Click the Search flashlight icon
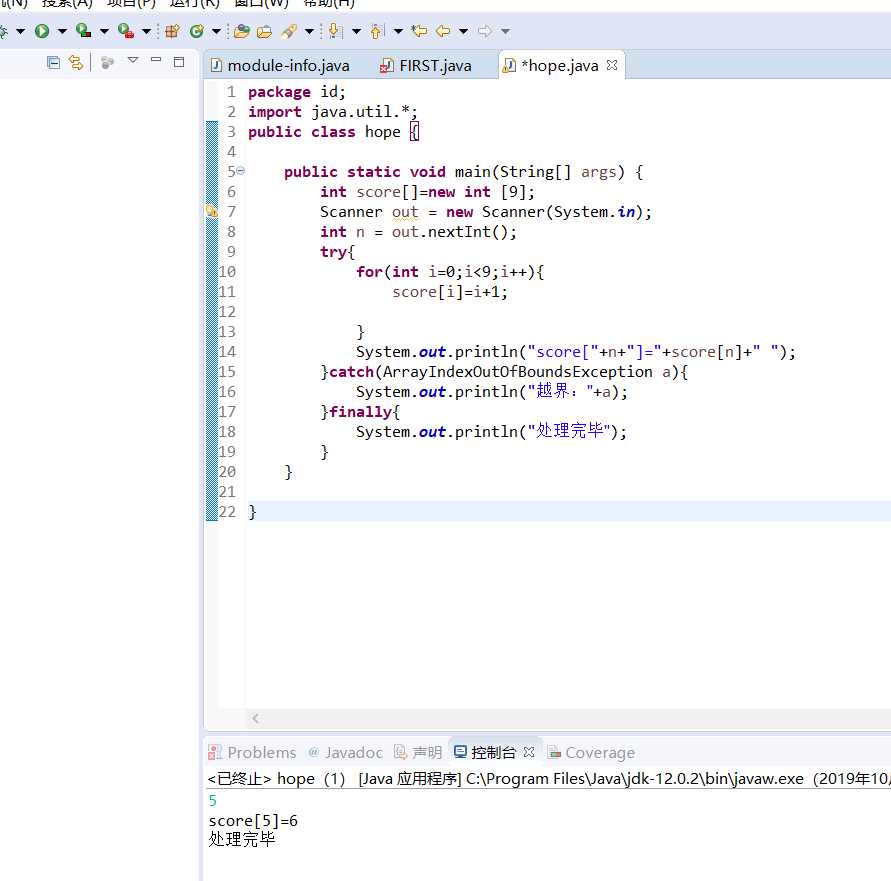 (289, 31)
